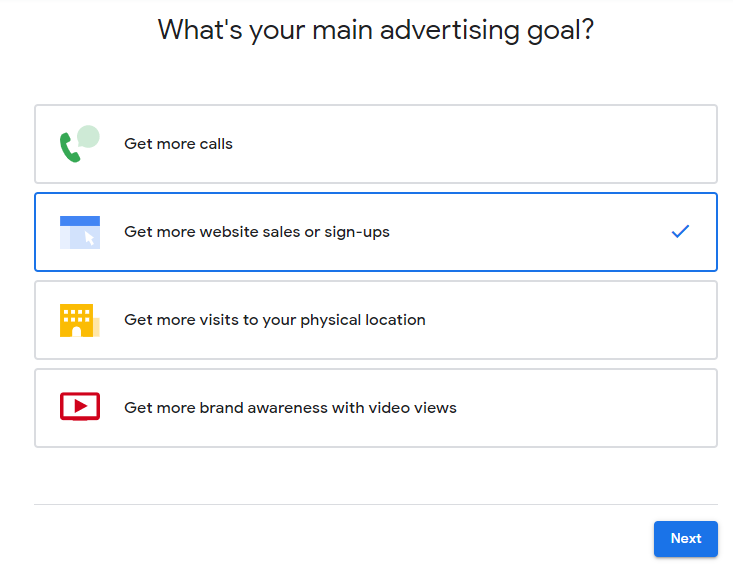733x566 pixels.
Task: Choose Get more website sales or sign-ups
Action: pyautogui.click(x=375, y=232)
